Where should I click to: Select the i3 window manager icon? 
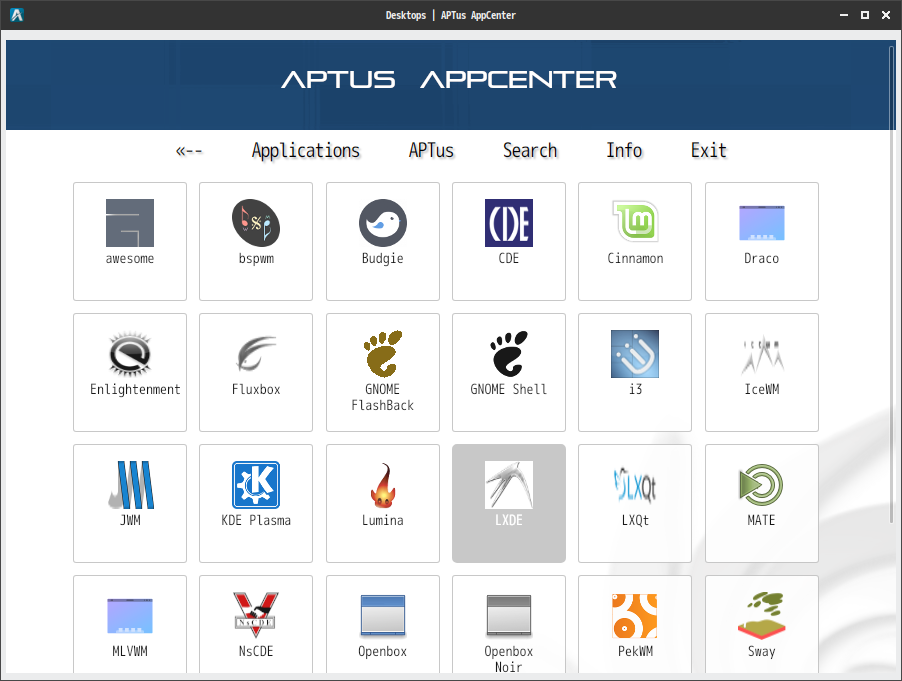pyautogui.click(x=635, y=354)
